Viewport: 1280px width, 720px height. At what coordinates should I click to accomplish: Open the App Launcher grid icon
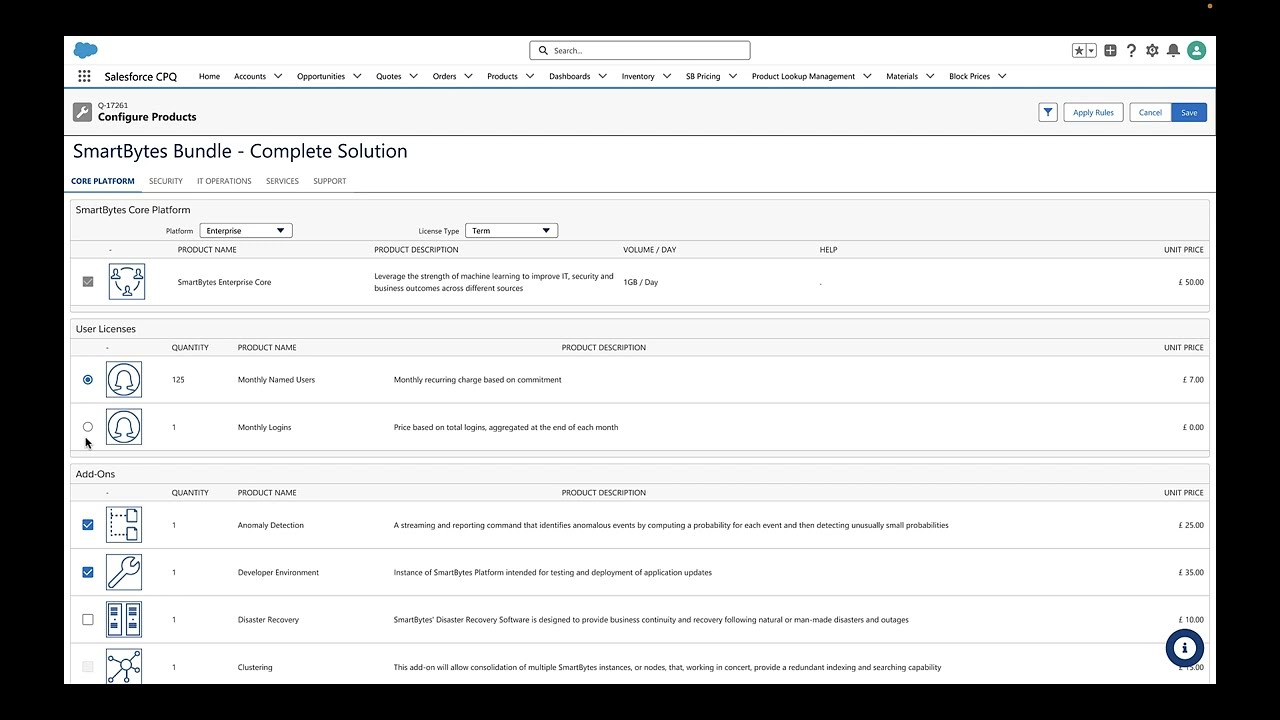pyautogui.click(x=84, y=76)
